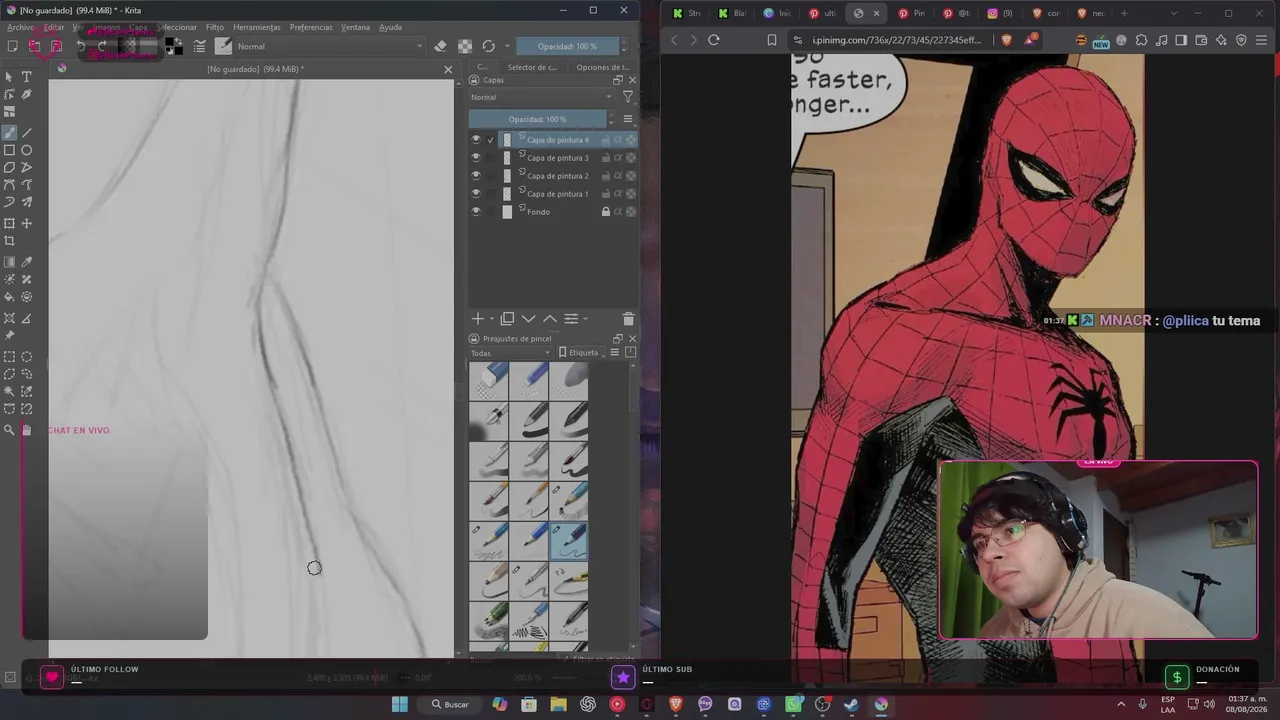The width and height of the screenshot is (1280, 720).
Task: Switch to the Selector de color tab
Action: coord(532,67)
